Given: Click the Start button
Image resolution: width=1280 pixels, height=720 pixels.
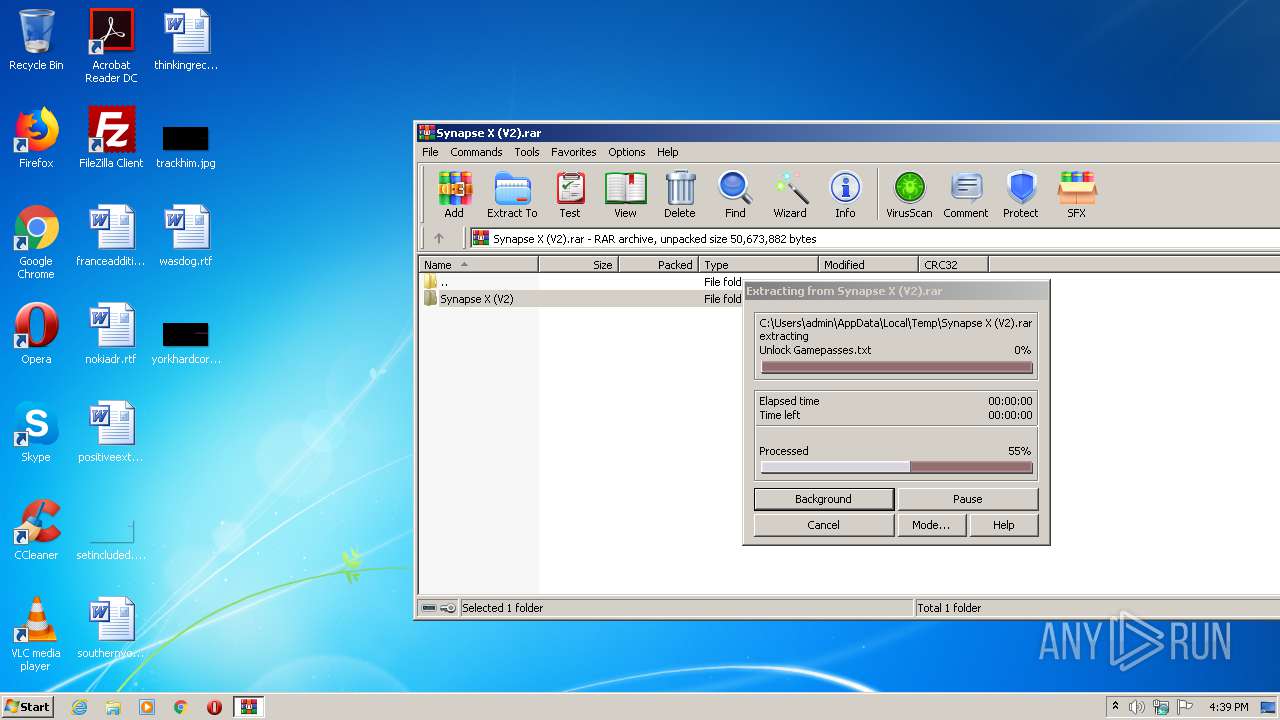Looking at the screenshot, I should (27, 706).
